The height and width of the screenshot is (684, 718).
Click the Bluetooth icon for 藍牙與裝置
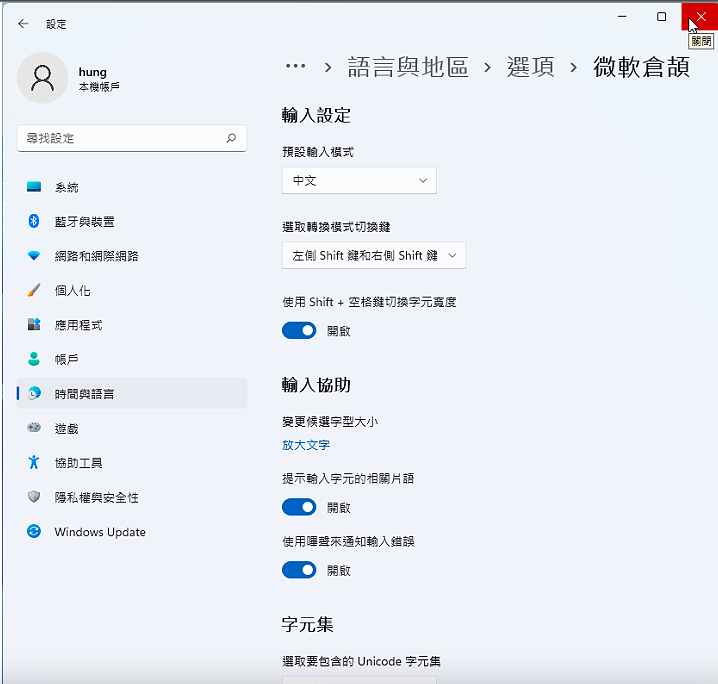click(34, 221)
